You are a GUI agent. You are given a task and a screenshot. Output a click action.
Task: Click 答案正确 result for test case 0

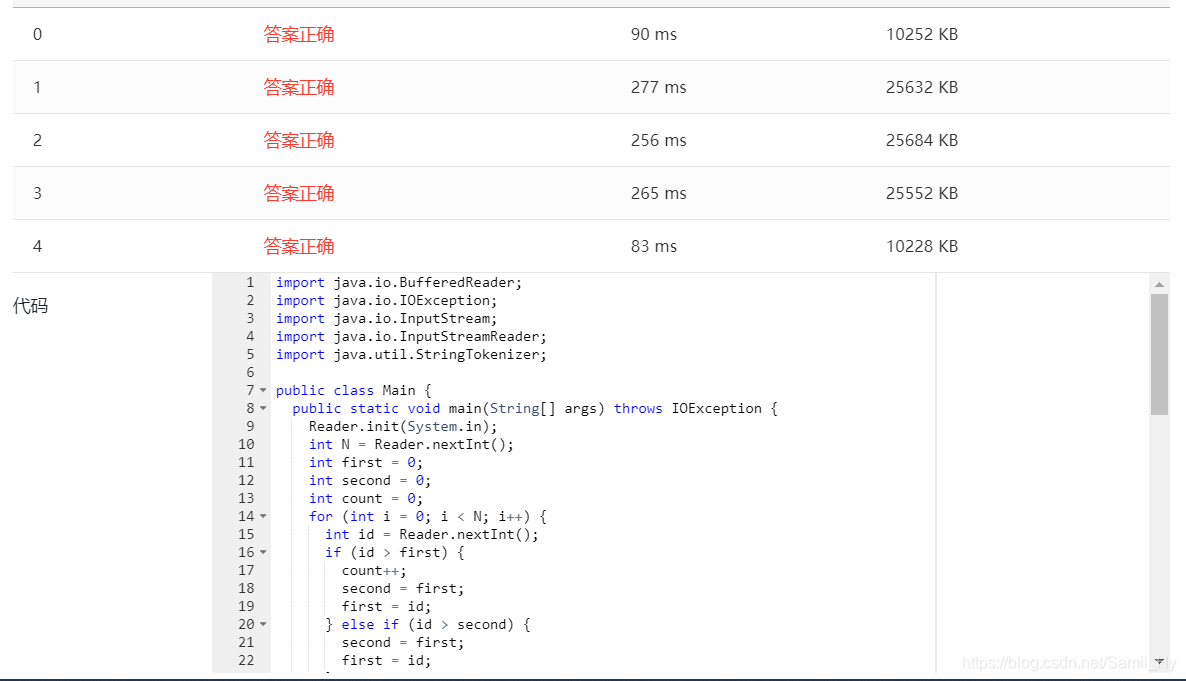299,34
